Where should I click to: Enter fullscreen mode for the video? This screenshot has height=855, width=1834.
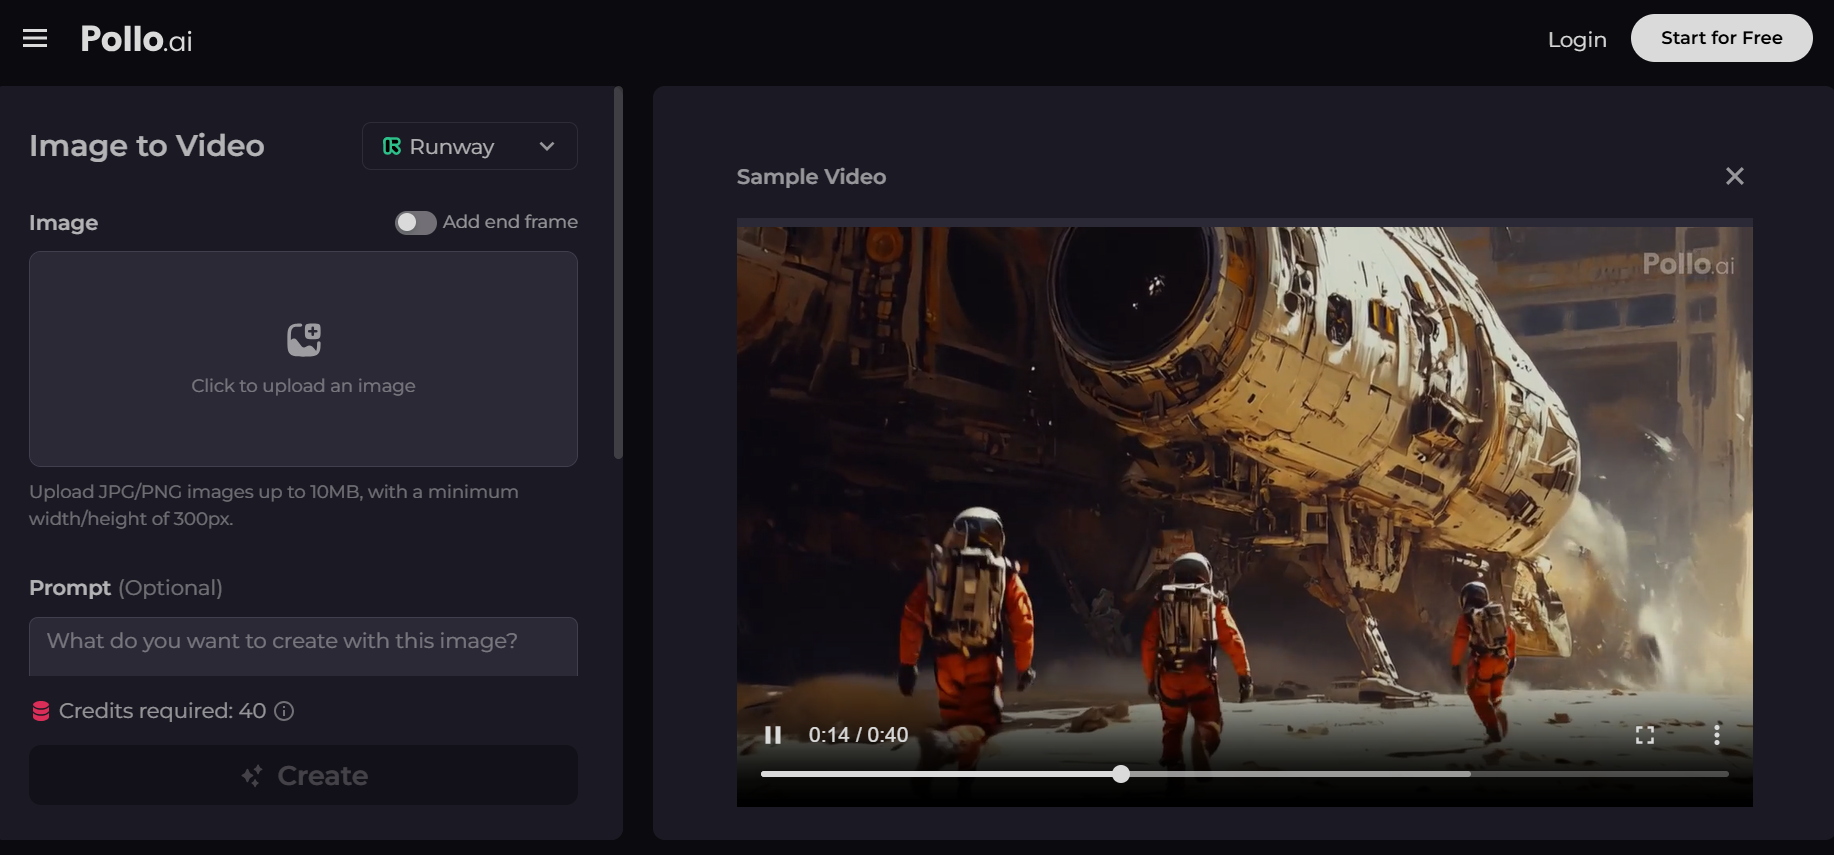pyautogui.click(x=1644, y=735)
